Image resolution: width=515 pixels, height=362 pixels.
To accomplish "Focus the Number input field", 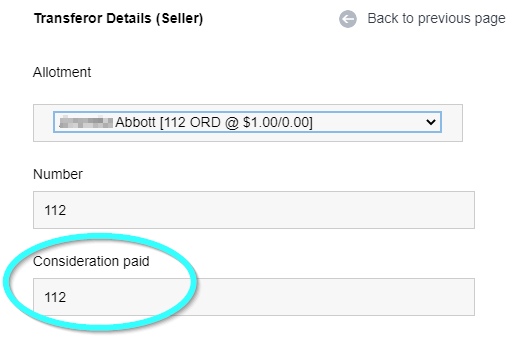I will pyautogui.click(x=254, y=210).
